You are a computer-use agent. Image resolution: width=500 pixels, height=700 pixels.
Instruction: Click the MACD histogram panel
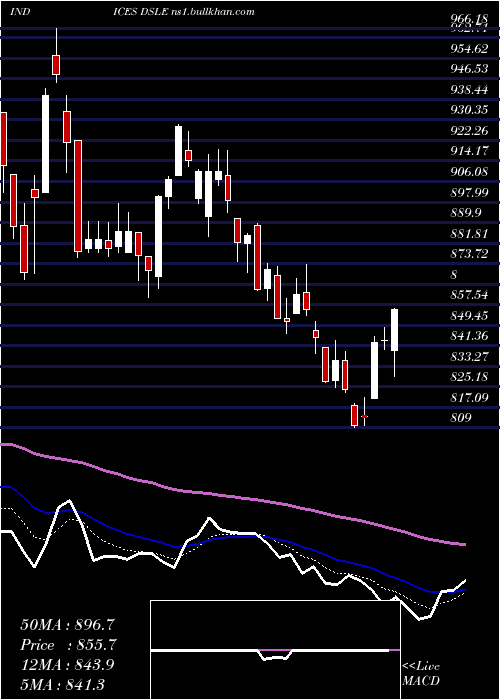pyautogui.click(x=275, y=650)
